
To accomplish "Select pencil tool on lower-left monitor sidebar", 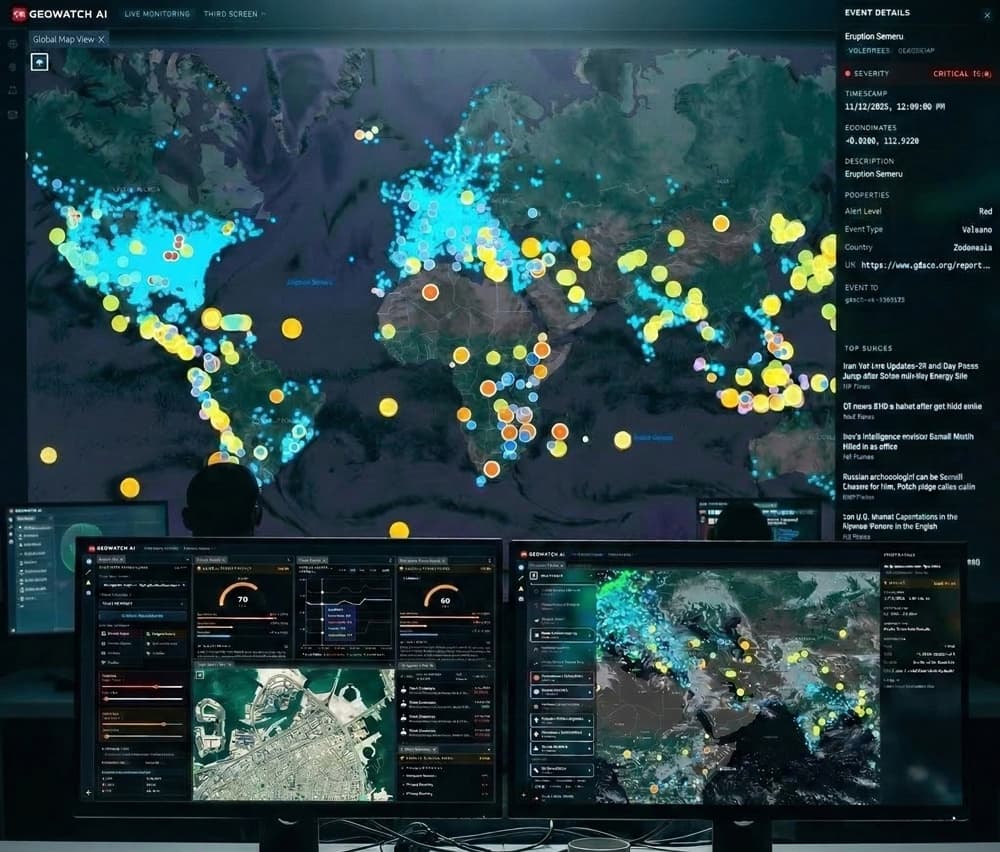I will [89, 573].
